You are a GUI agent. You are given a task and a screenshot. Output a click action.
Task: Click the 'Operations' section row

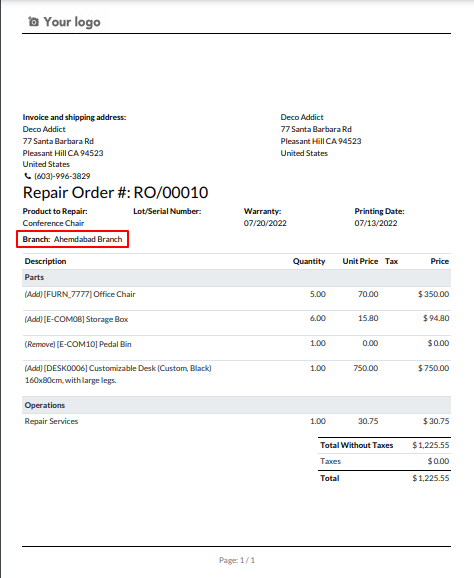click(x=236, y=405)
